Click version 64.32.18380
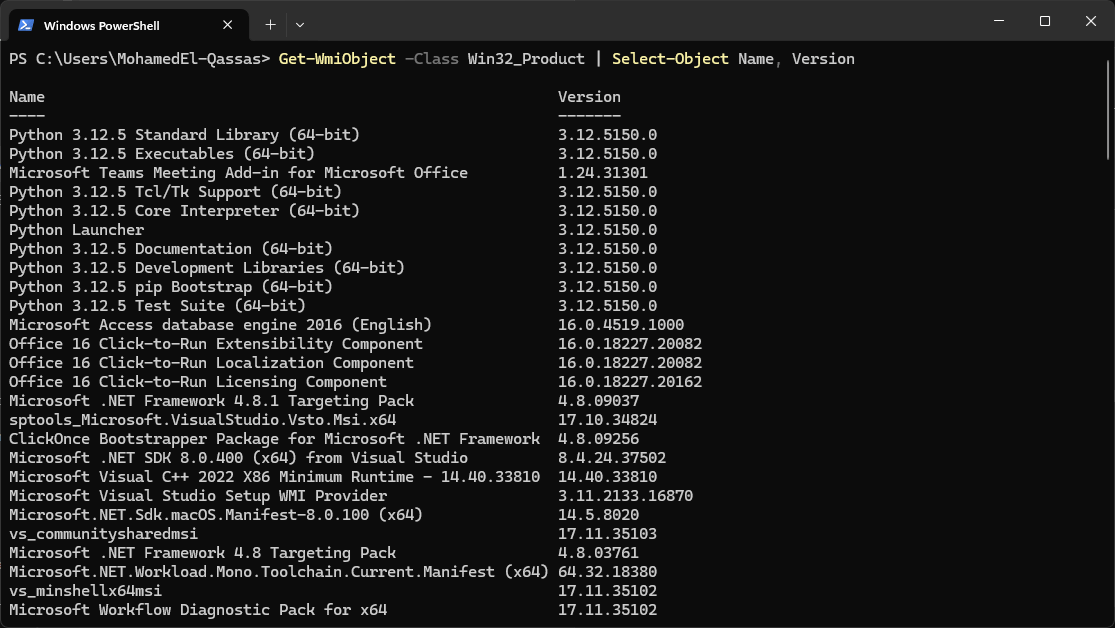 tap(607, 572)
